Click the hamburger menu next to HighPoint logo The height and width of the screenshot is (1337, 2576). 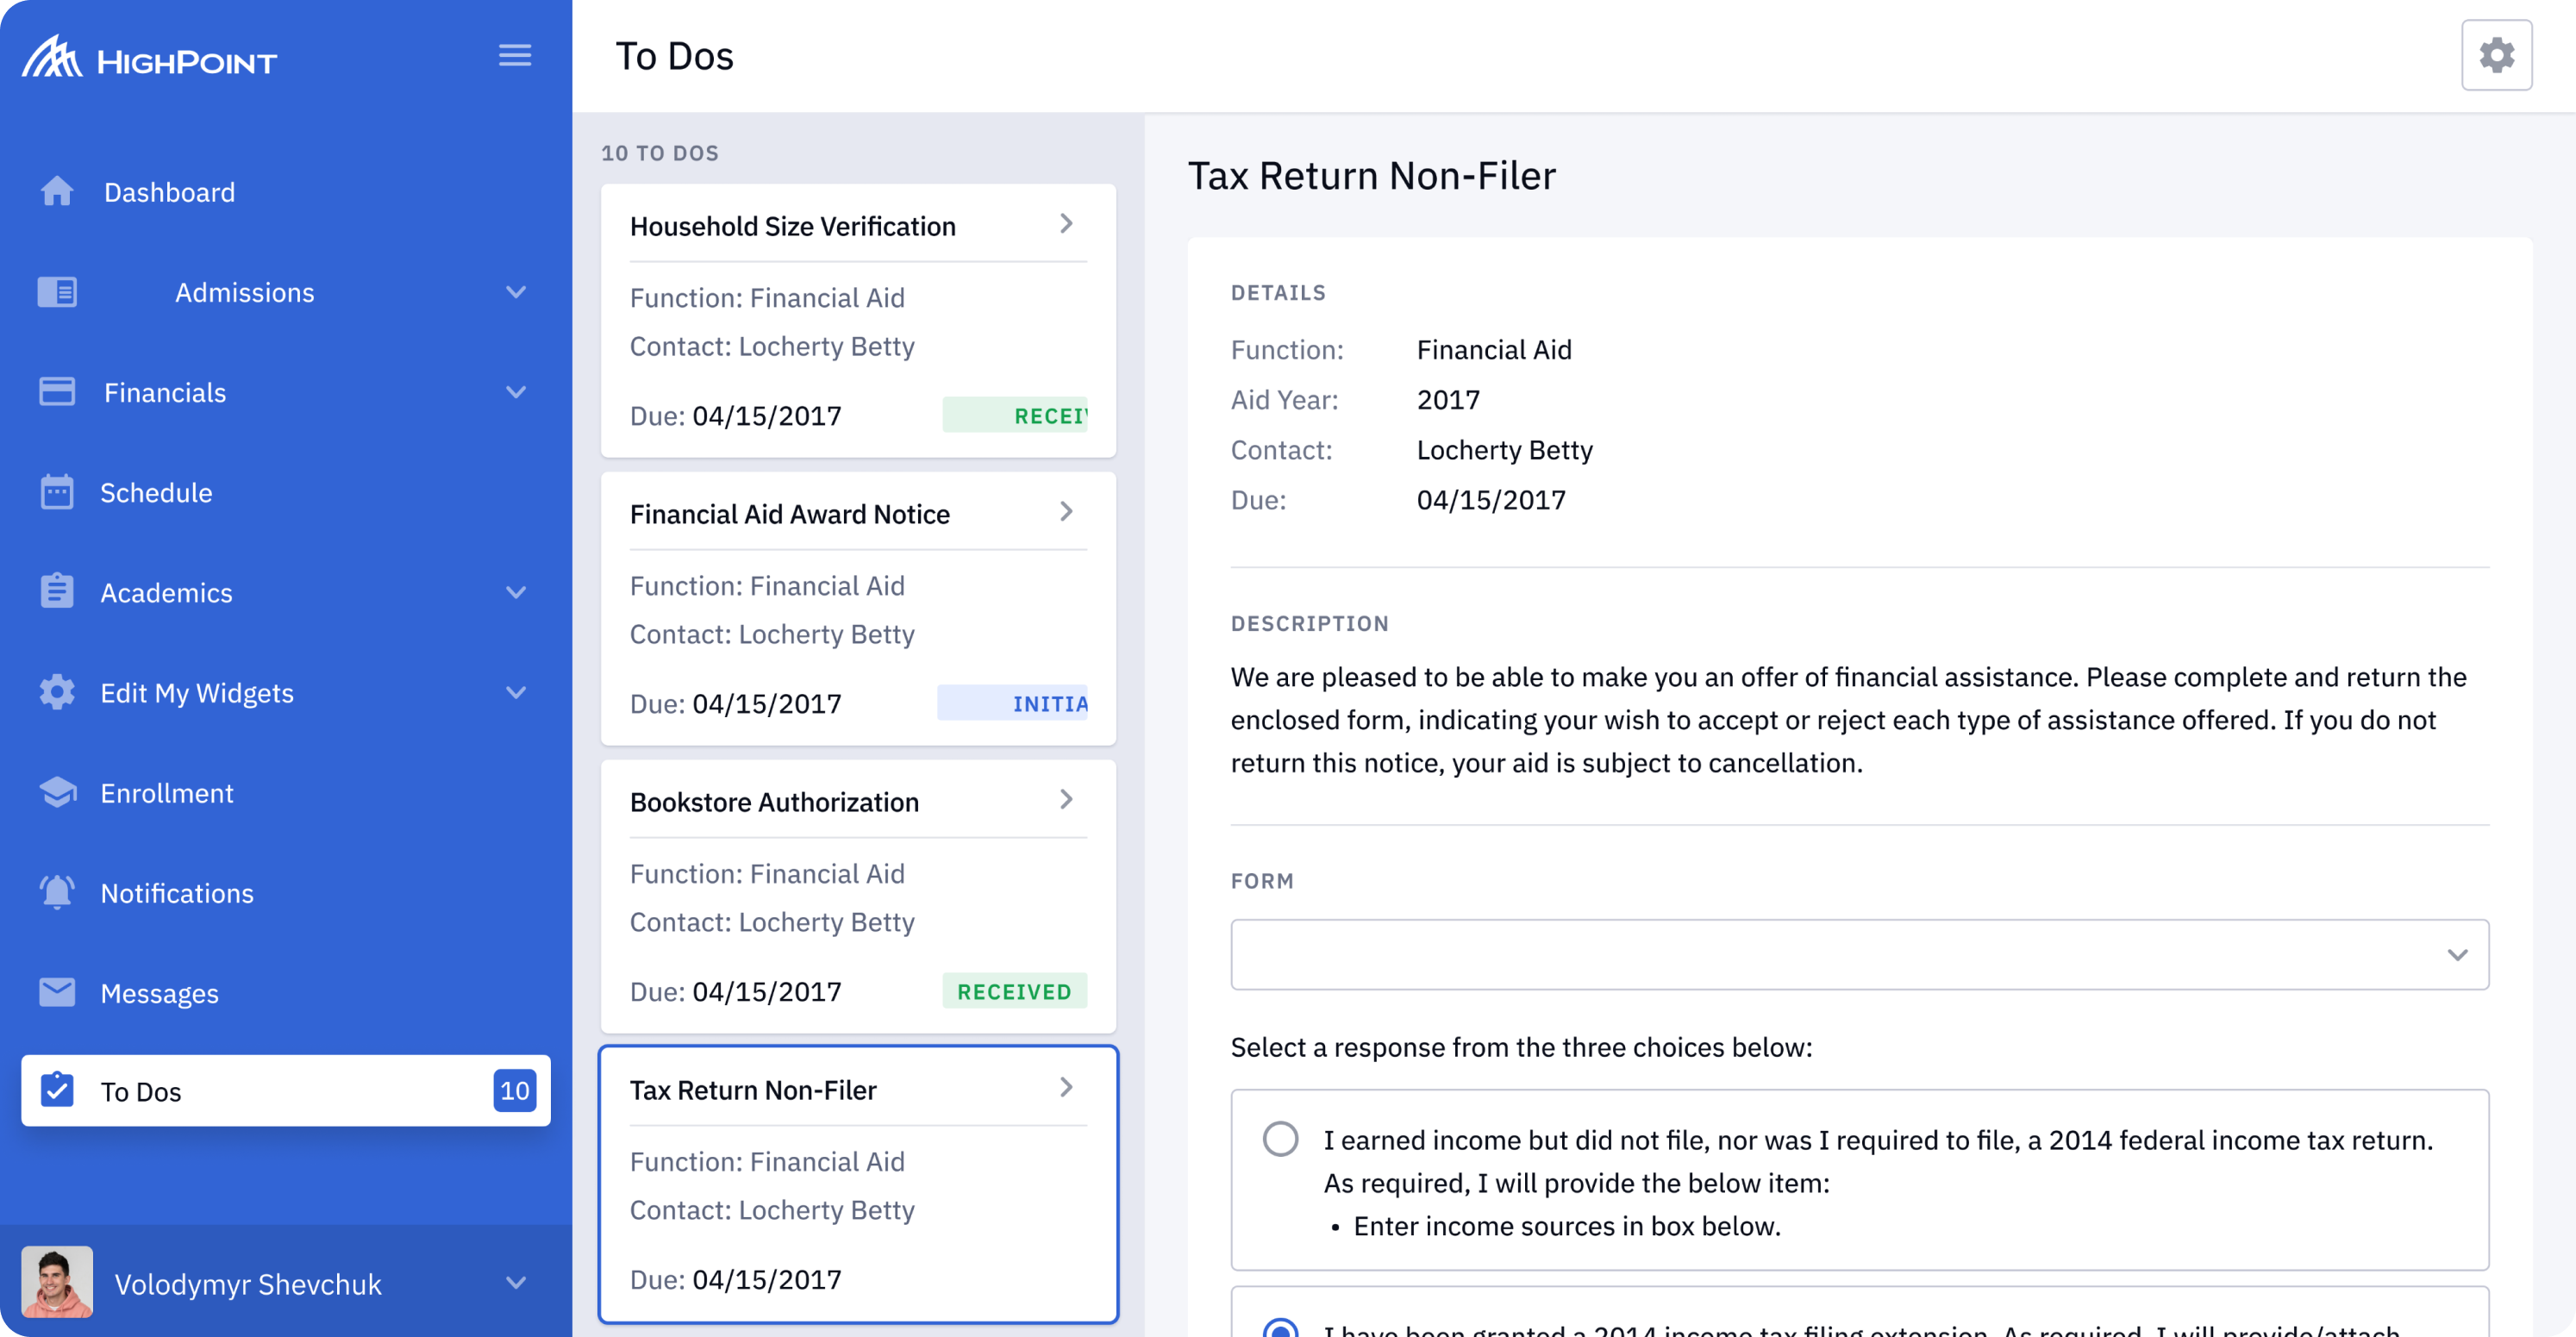pyautogui.click(x=515, y=55)
